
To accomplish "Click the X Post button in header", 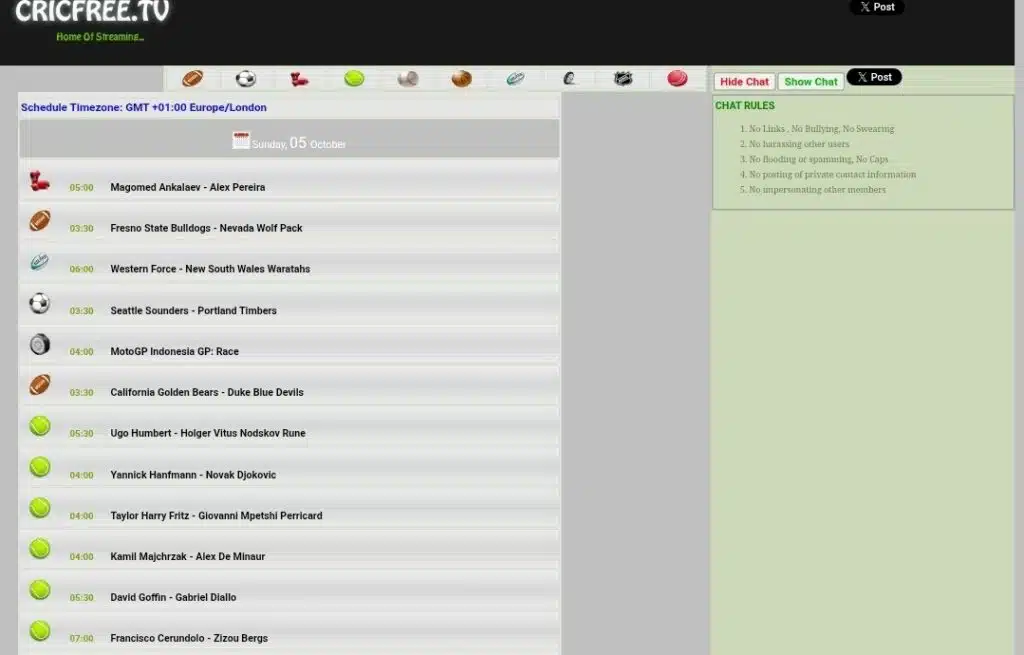I will coord(877,7).
